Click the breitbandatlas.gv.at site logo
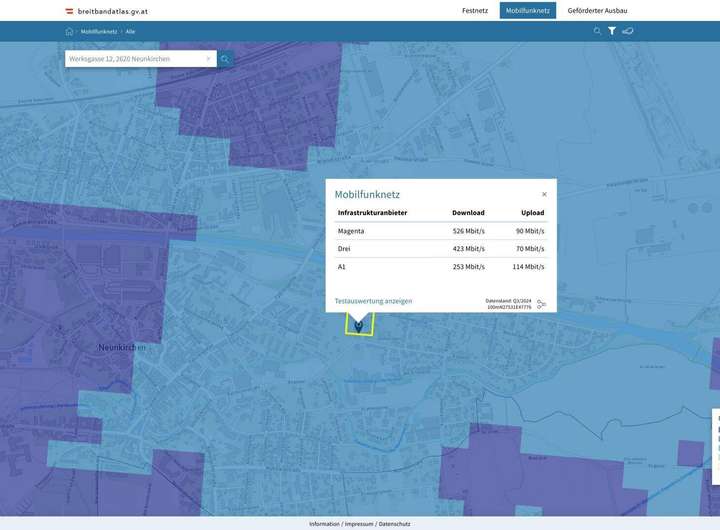The width and height of the screenshot is (720, 530). pyautogui.click(x=106, y=11)
